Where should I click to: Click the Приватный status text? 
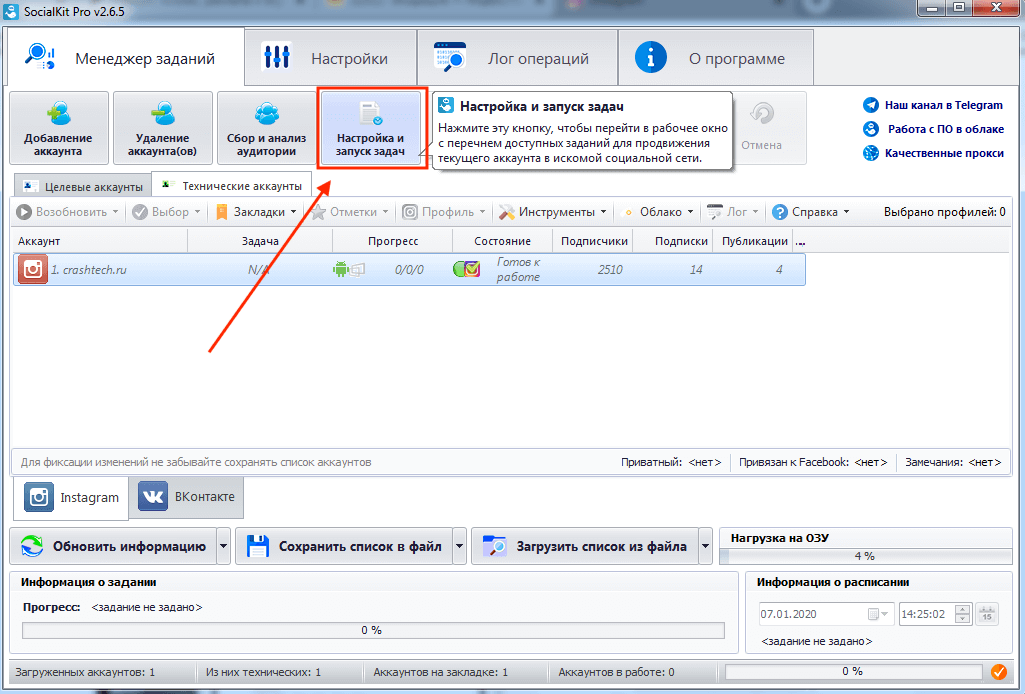(x=671, y=463)
